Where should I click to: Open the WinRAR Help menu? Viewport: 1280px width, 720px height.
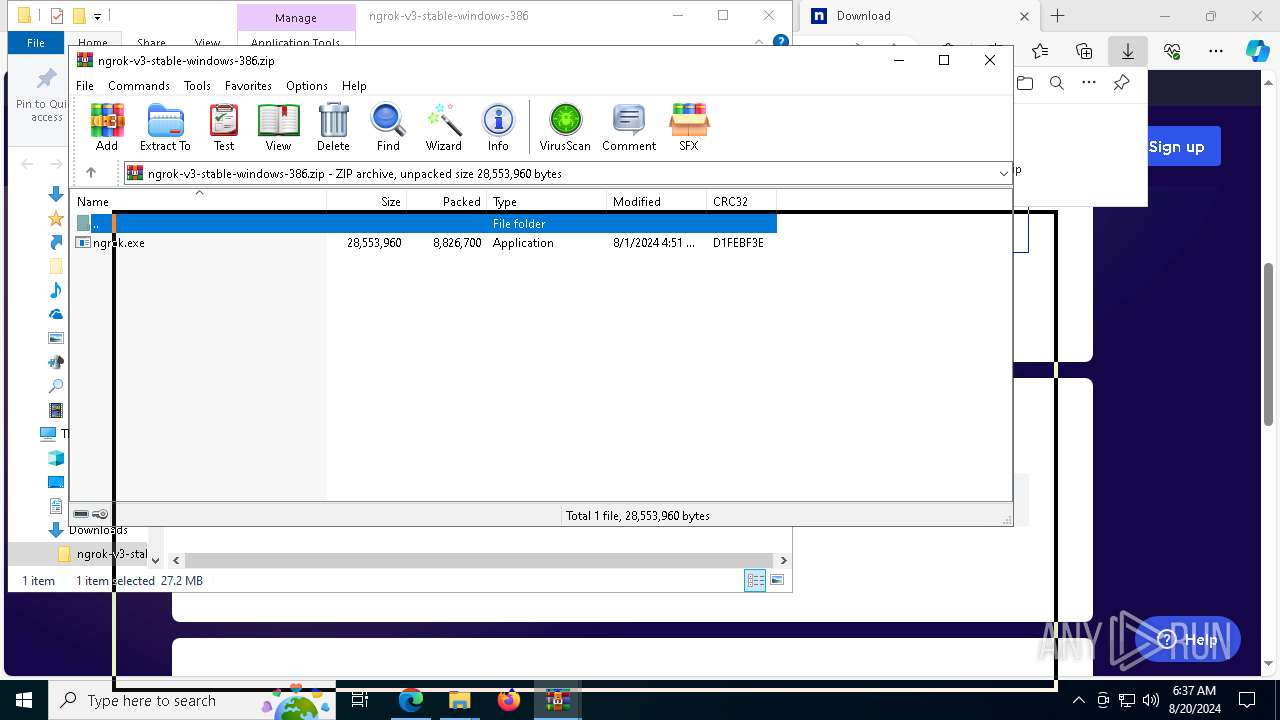click(354, 86)
